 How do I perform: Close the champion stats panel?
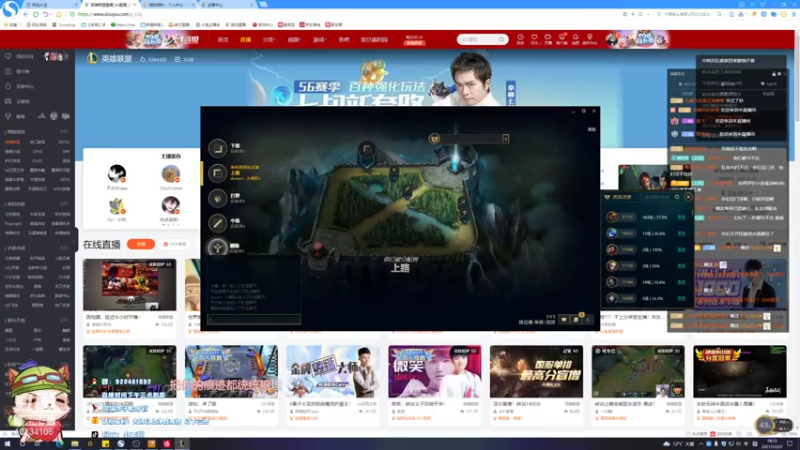688,197
